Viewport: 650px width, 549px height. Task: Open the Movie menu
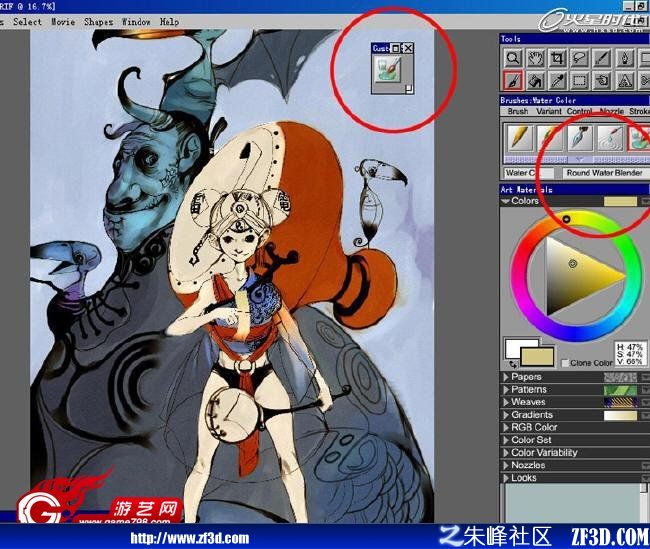[63, 22]
